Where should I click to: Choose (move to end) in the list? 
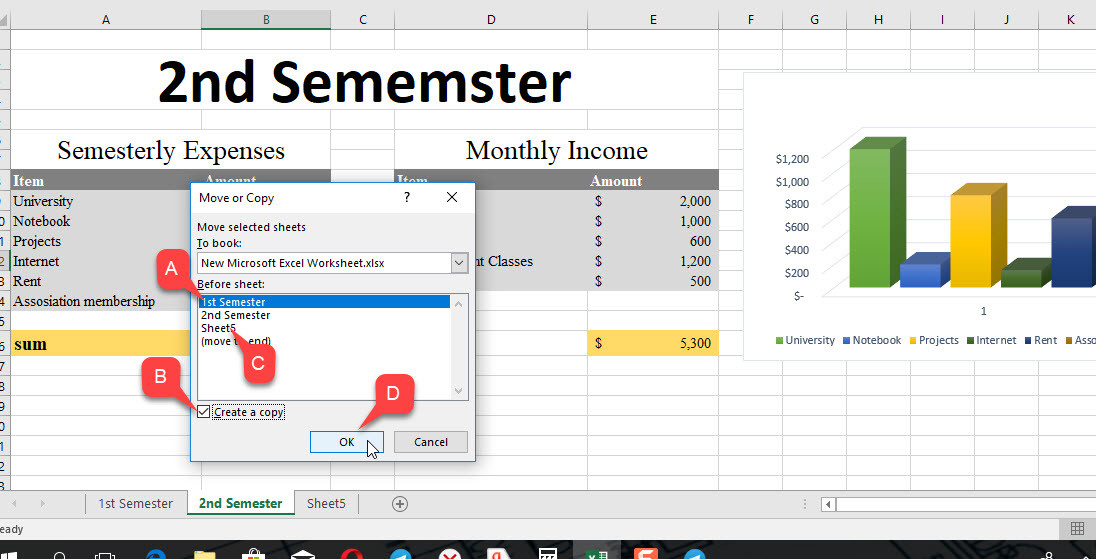point(324,341)
